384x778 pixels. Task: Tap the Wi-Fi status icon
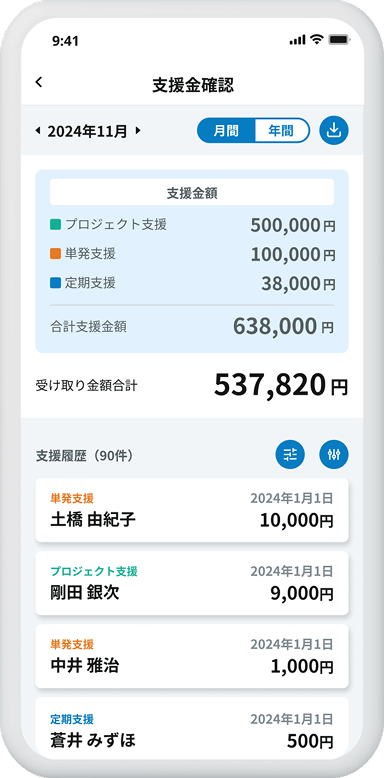click(316, 40)
